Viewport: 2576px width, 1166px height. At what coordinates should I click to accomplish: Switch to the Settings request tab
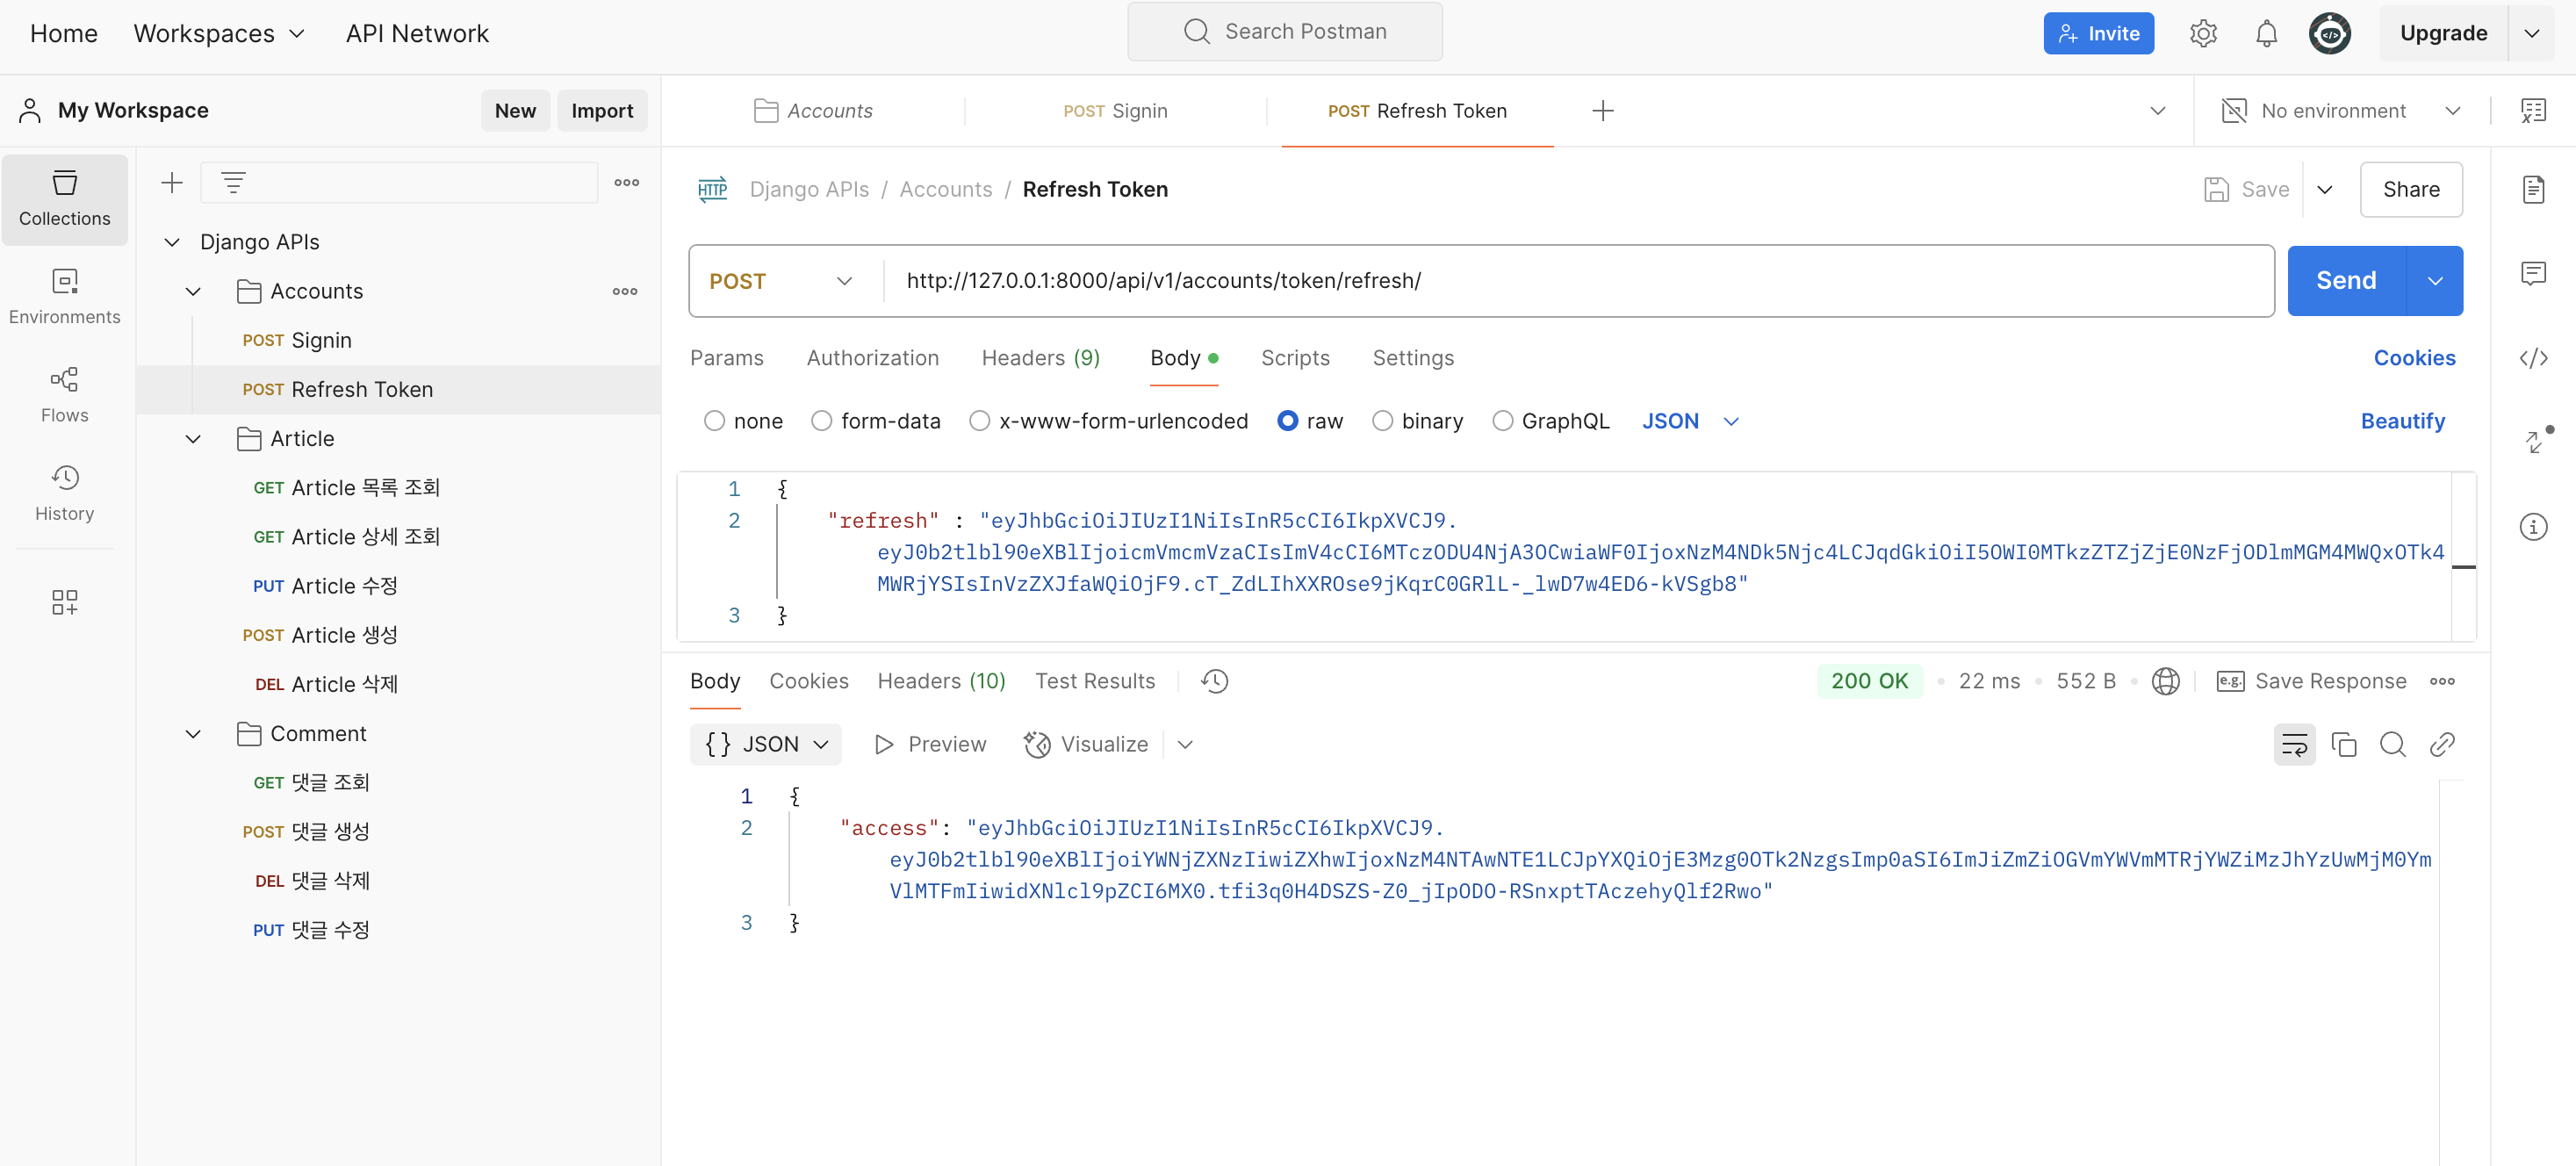1413,358
